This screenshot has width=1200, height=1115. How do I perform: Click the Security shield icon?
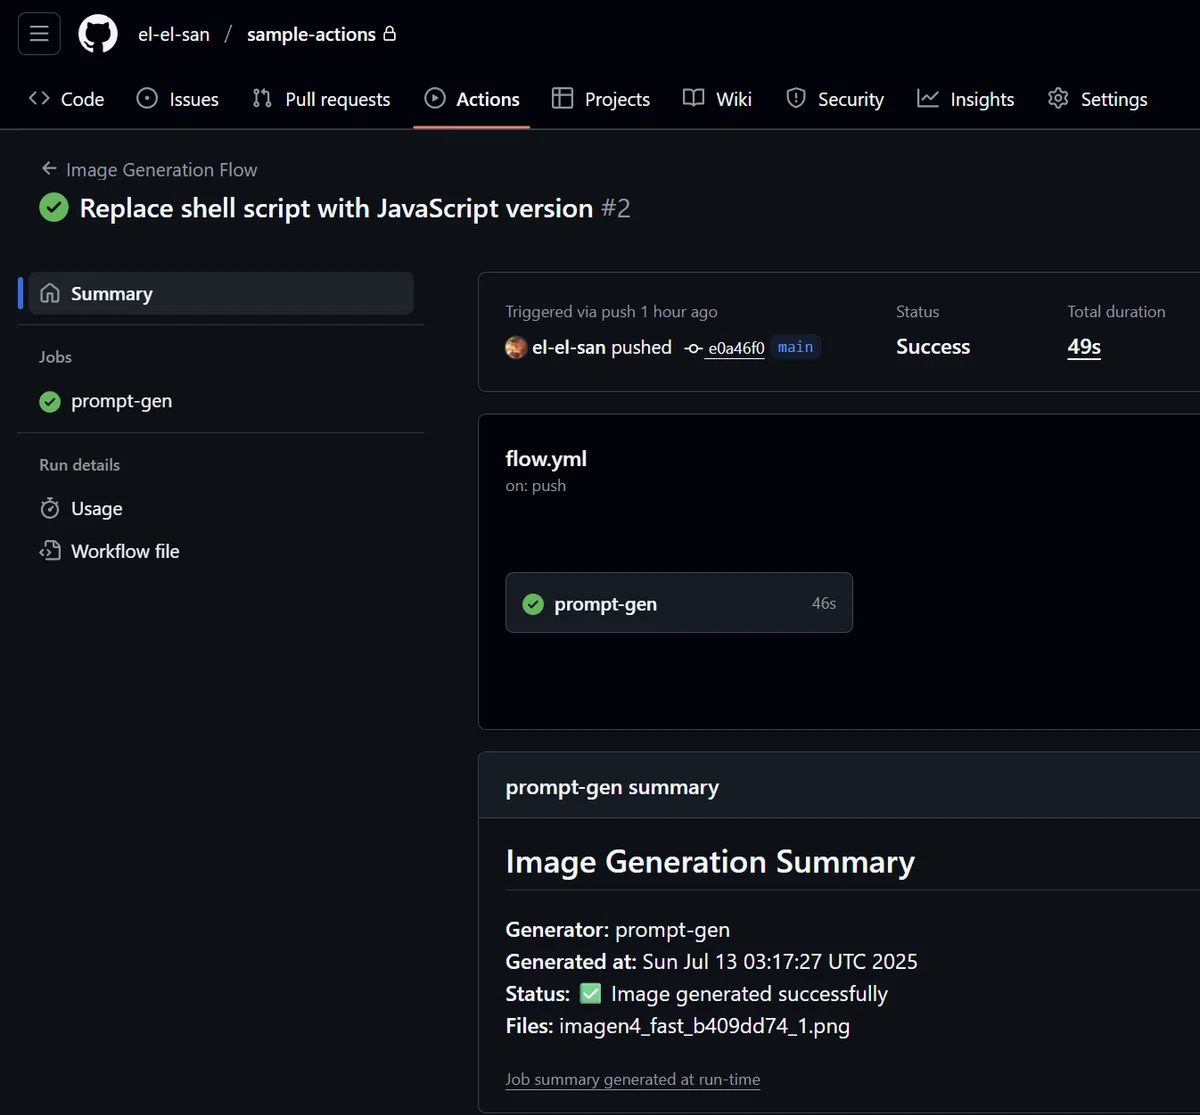[796, 98]
